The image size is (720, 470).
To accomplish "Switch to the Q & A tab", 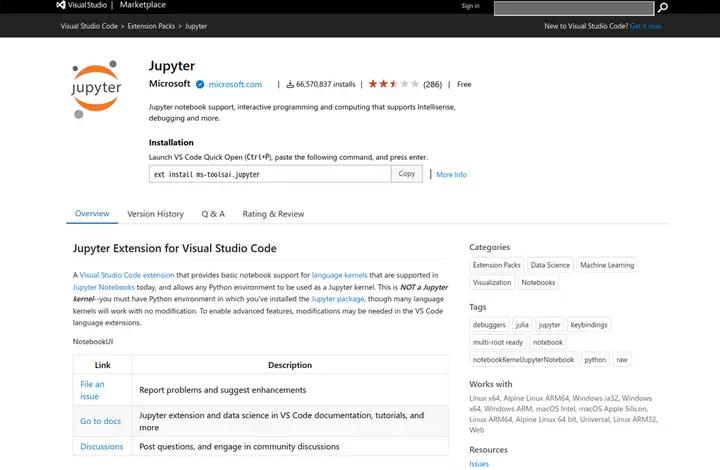I will [213, 214].
